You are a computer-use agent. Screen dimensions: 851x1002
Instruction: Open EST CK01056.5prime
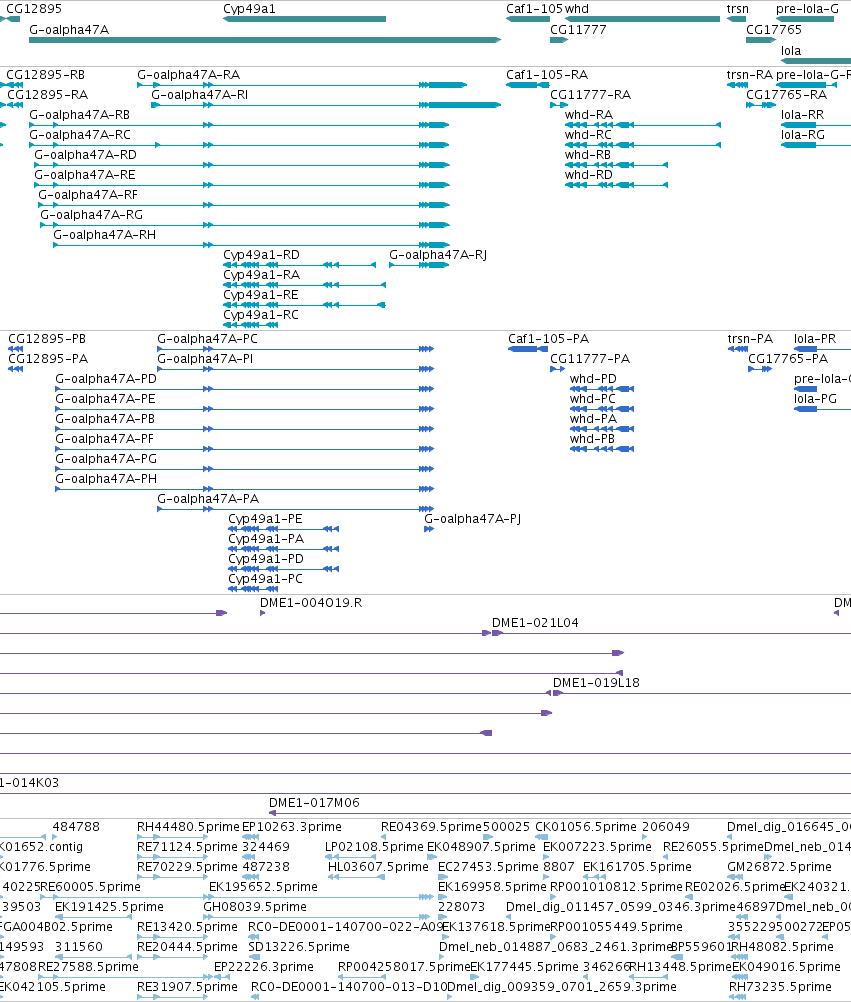(586, 828)
